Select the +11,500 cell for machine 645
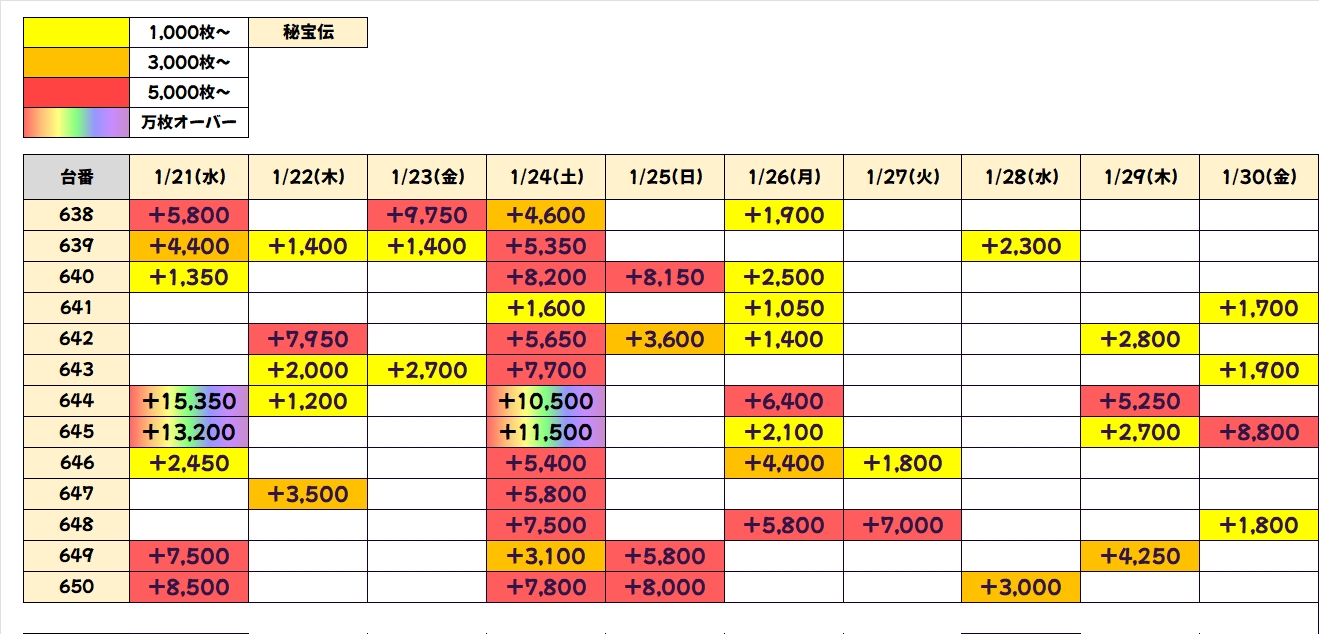Viewport: 1319px width, 634px height. click(x=546, y=432)
